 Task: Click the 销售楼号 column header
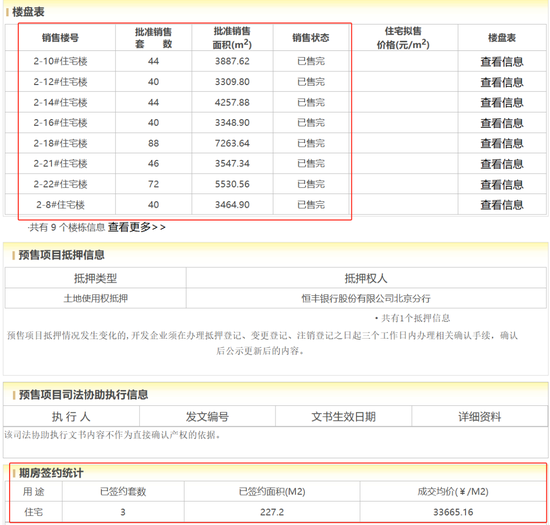pyautogui.click(x=60, y=38)
